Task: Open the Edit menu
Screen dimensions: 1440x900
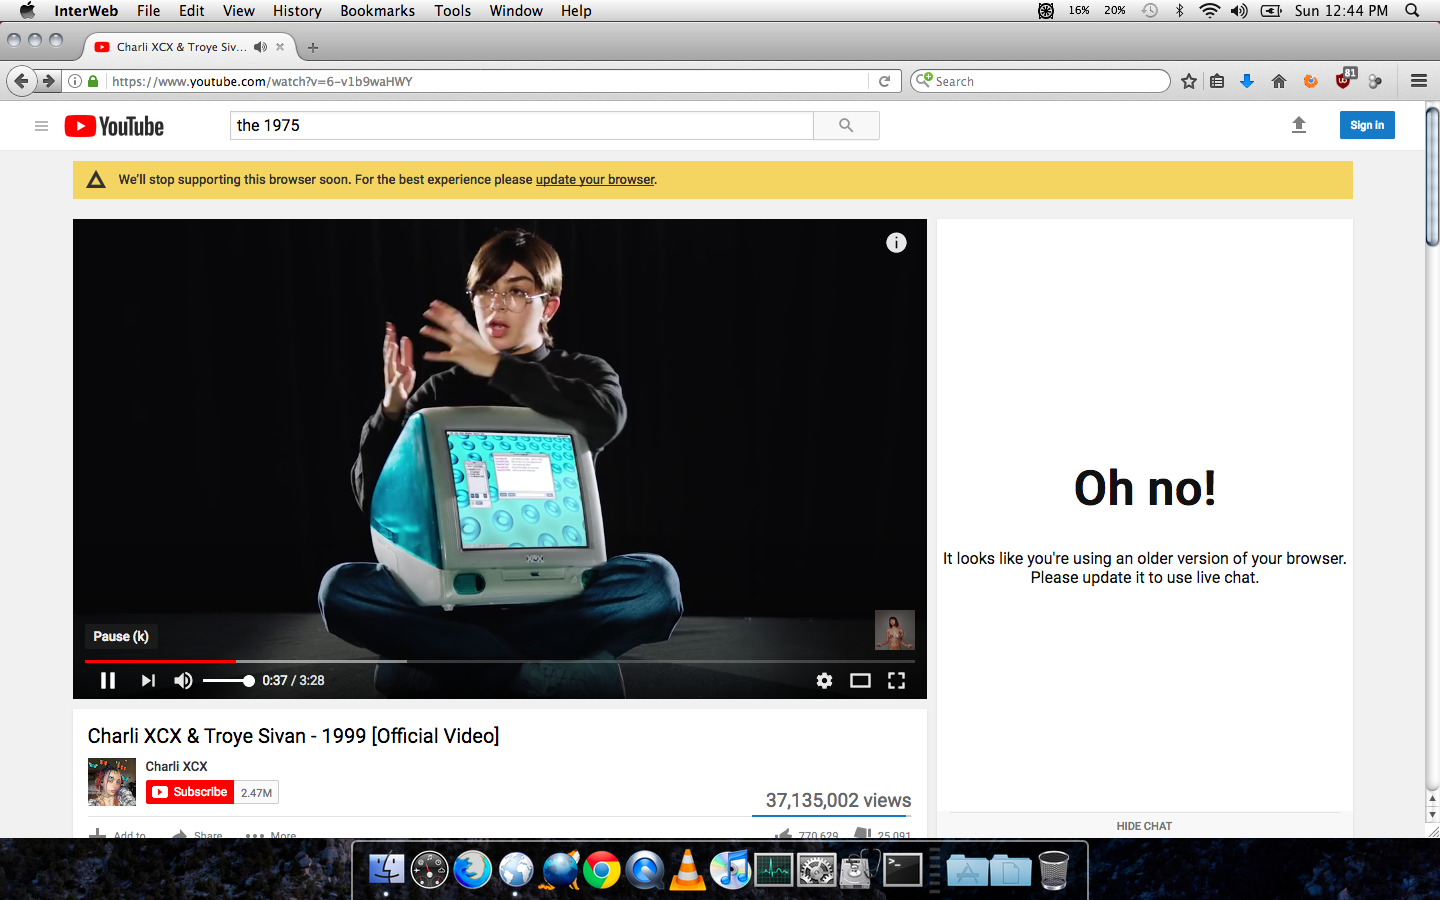Action: tap(191, 10)
